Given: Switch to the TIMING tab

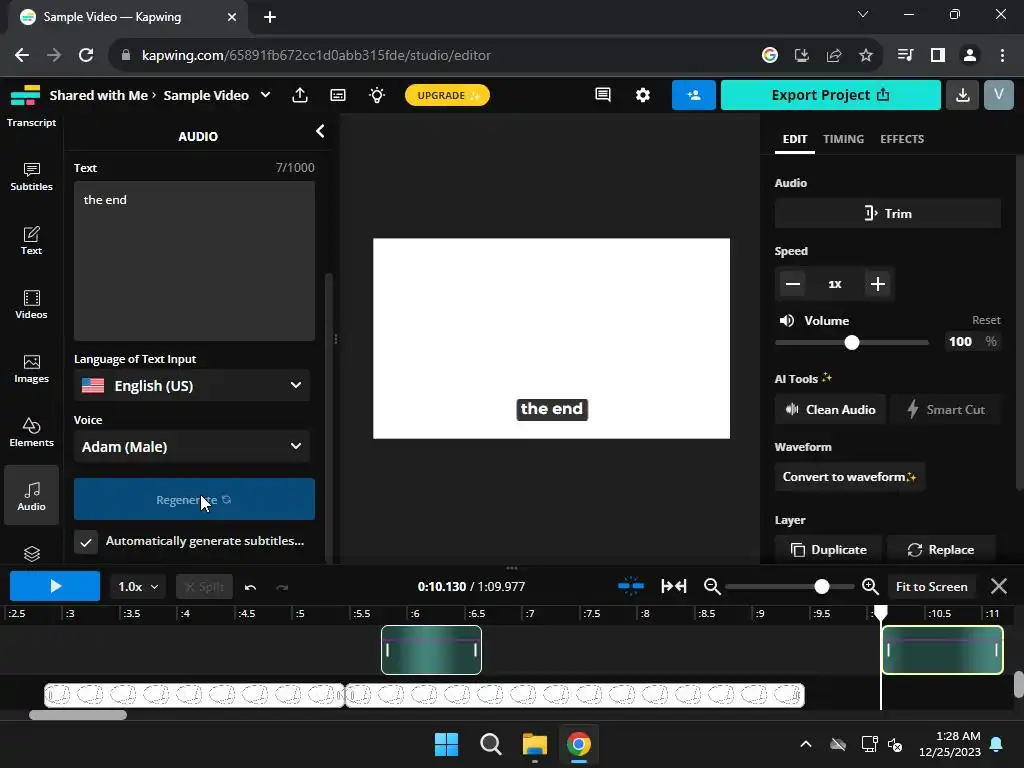Looking at the screenshot, I should [x=843, y=139].
